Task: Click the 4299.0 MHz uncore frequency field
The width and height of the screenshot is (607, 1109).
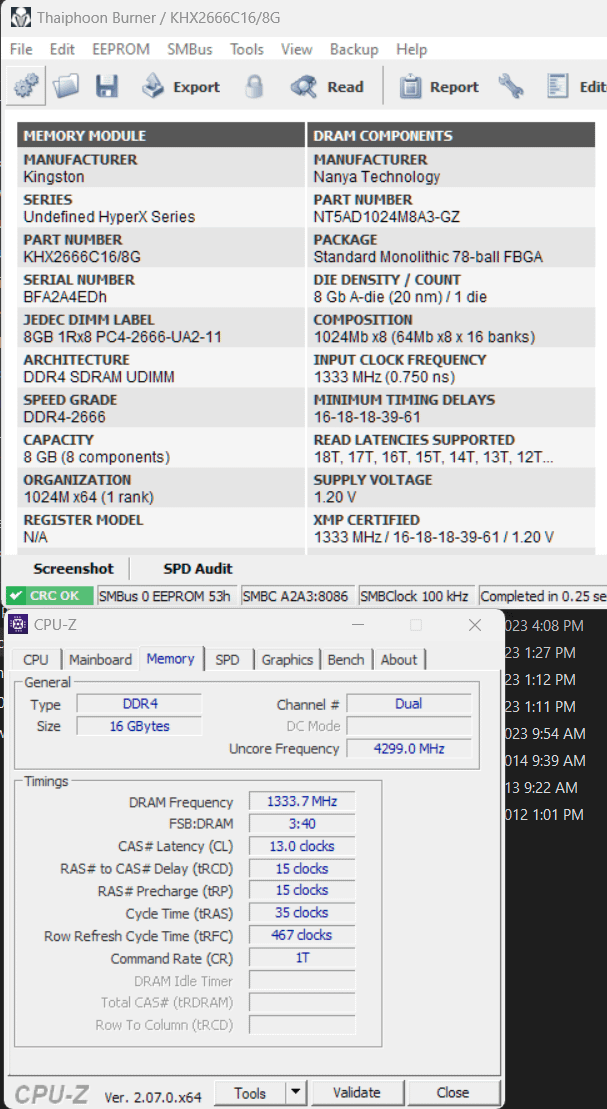Action: (x=409, y=748)
